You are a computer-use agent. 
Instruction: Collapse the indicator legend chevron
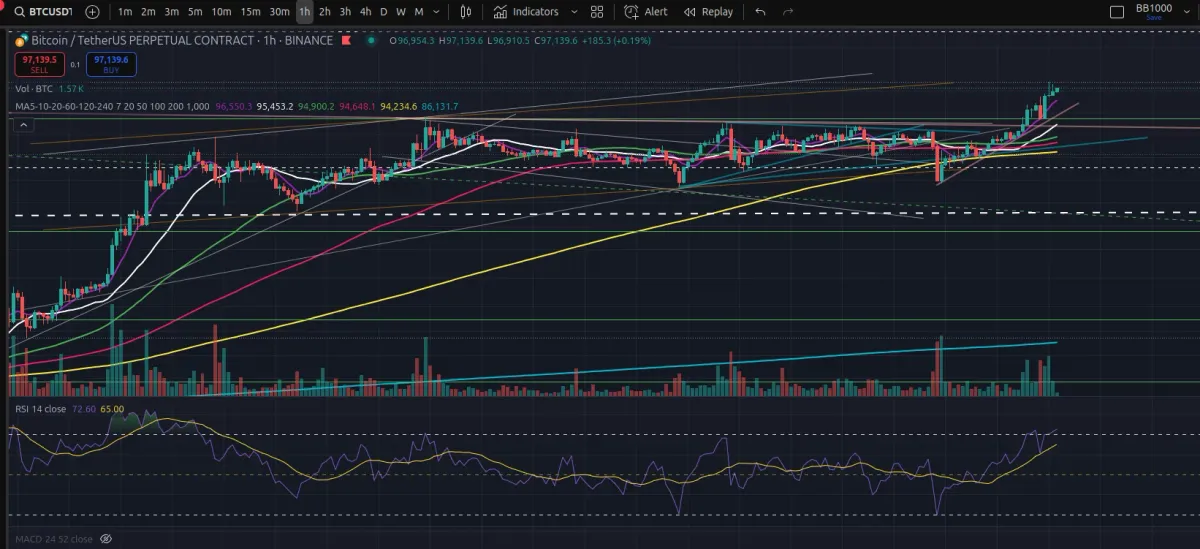(x=24, y=124)
